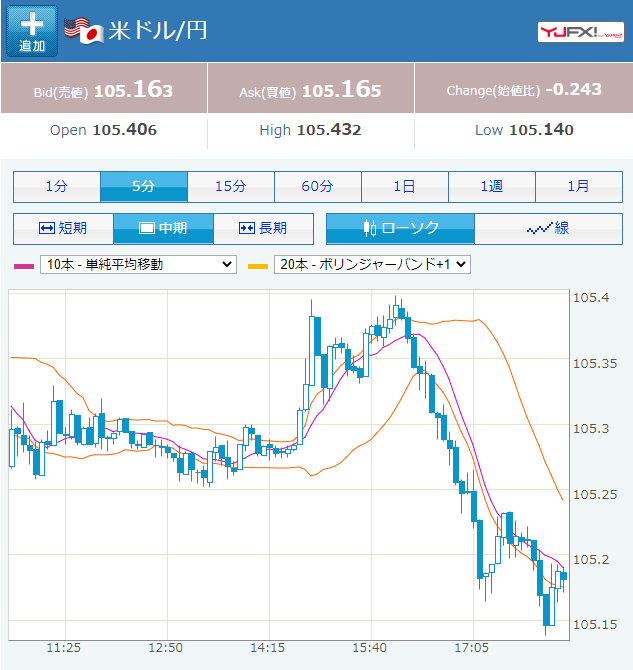The width and height of the screenshot is (633, 670).
Task: Click the magenta moving average swatch
Action: point(24,266)
